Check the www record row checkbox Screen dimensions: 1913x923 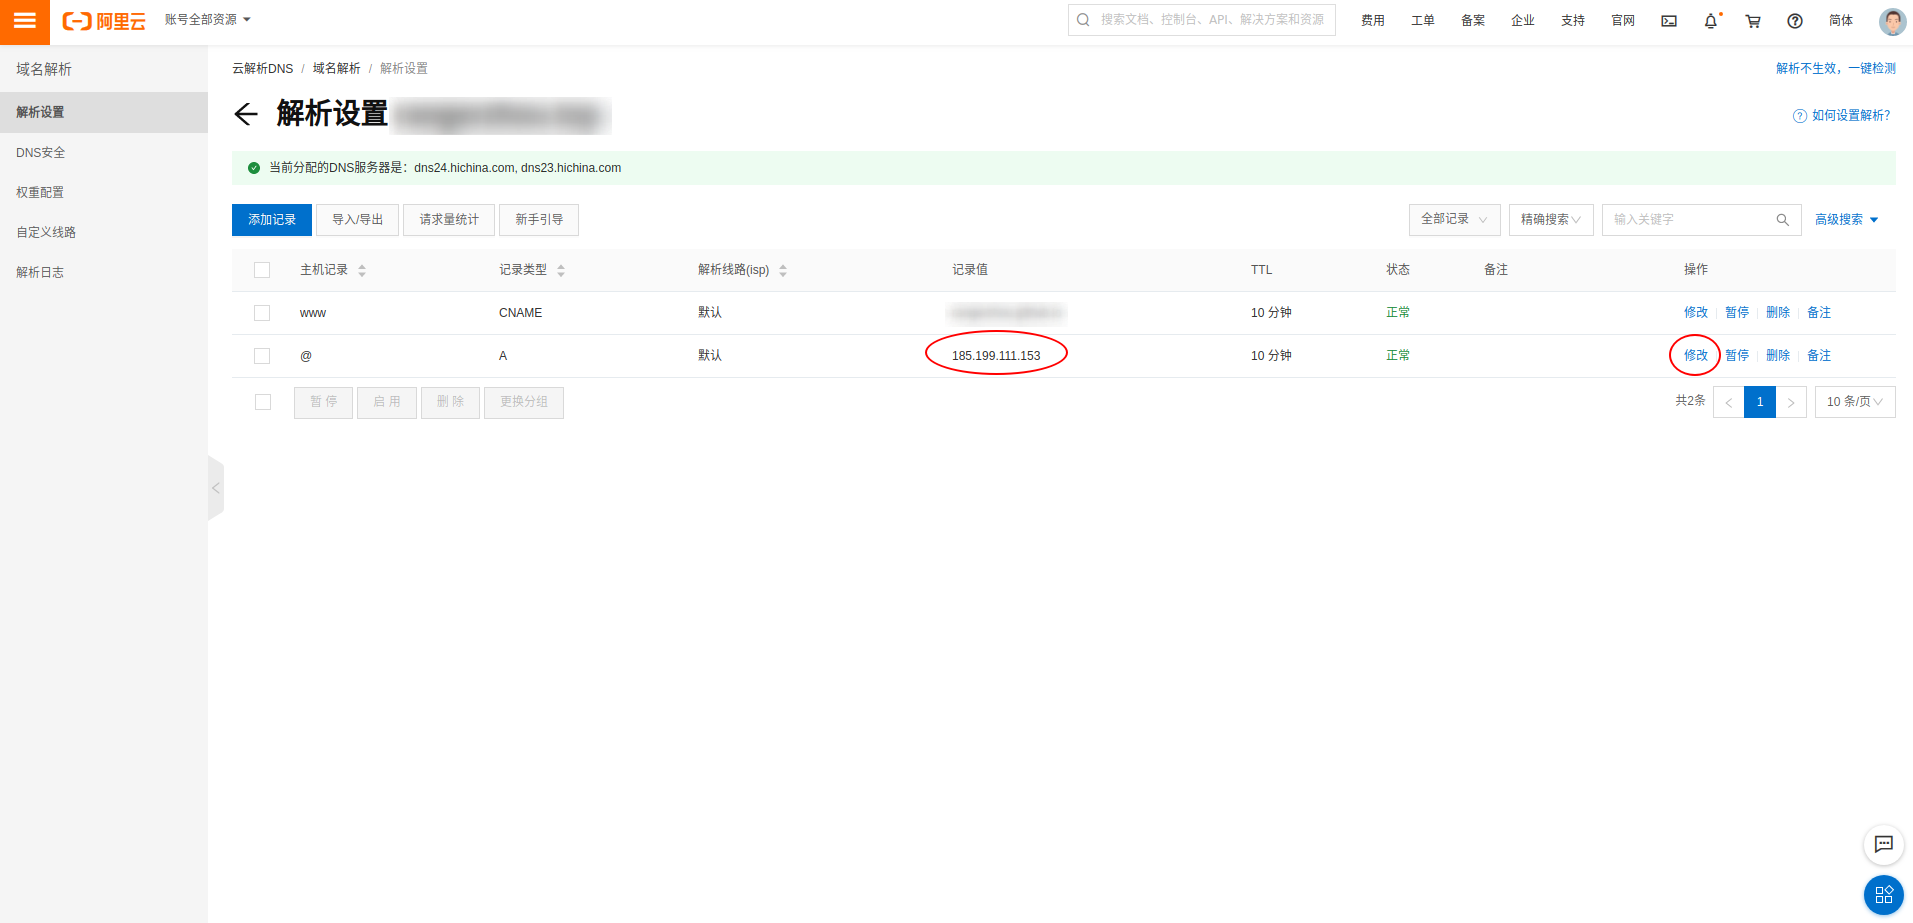pos(262,313)
